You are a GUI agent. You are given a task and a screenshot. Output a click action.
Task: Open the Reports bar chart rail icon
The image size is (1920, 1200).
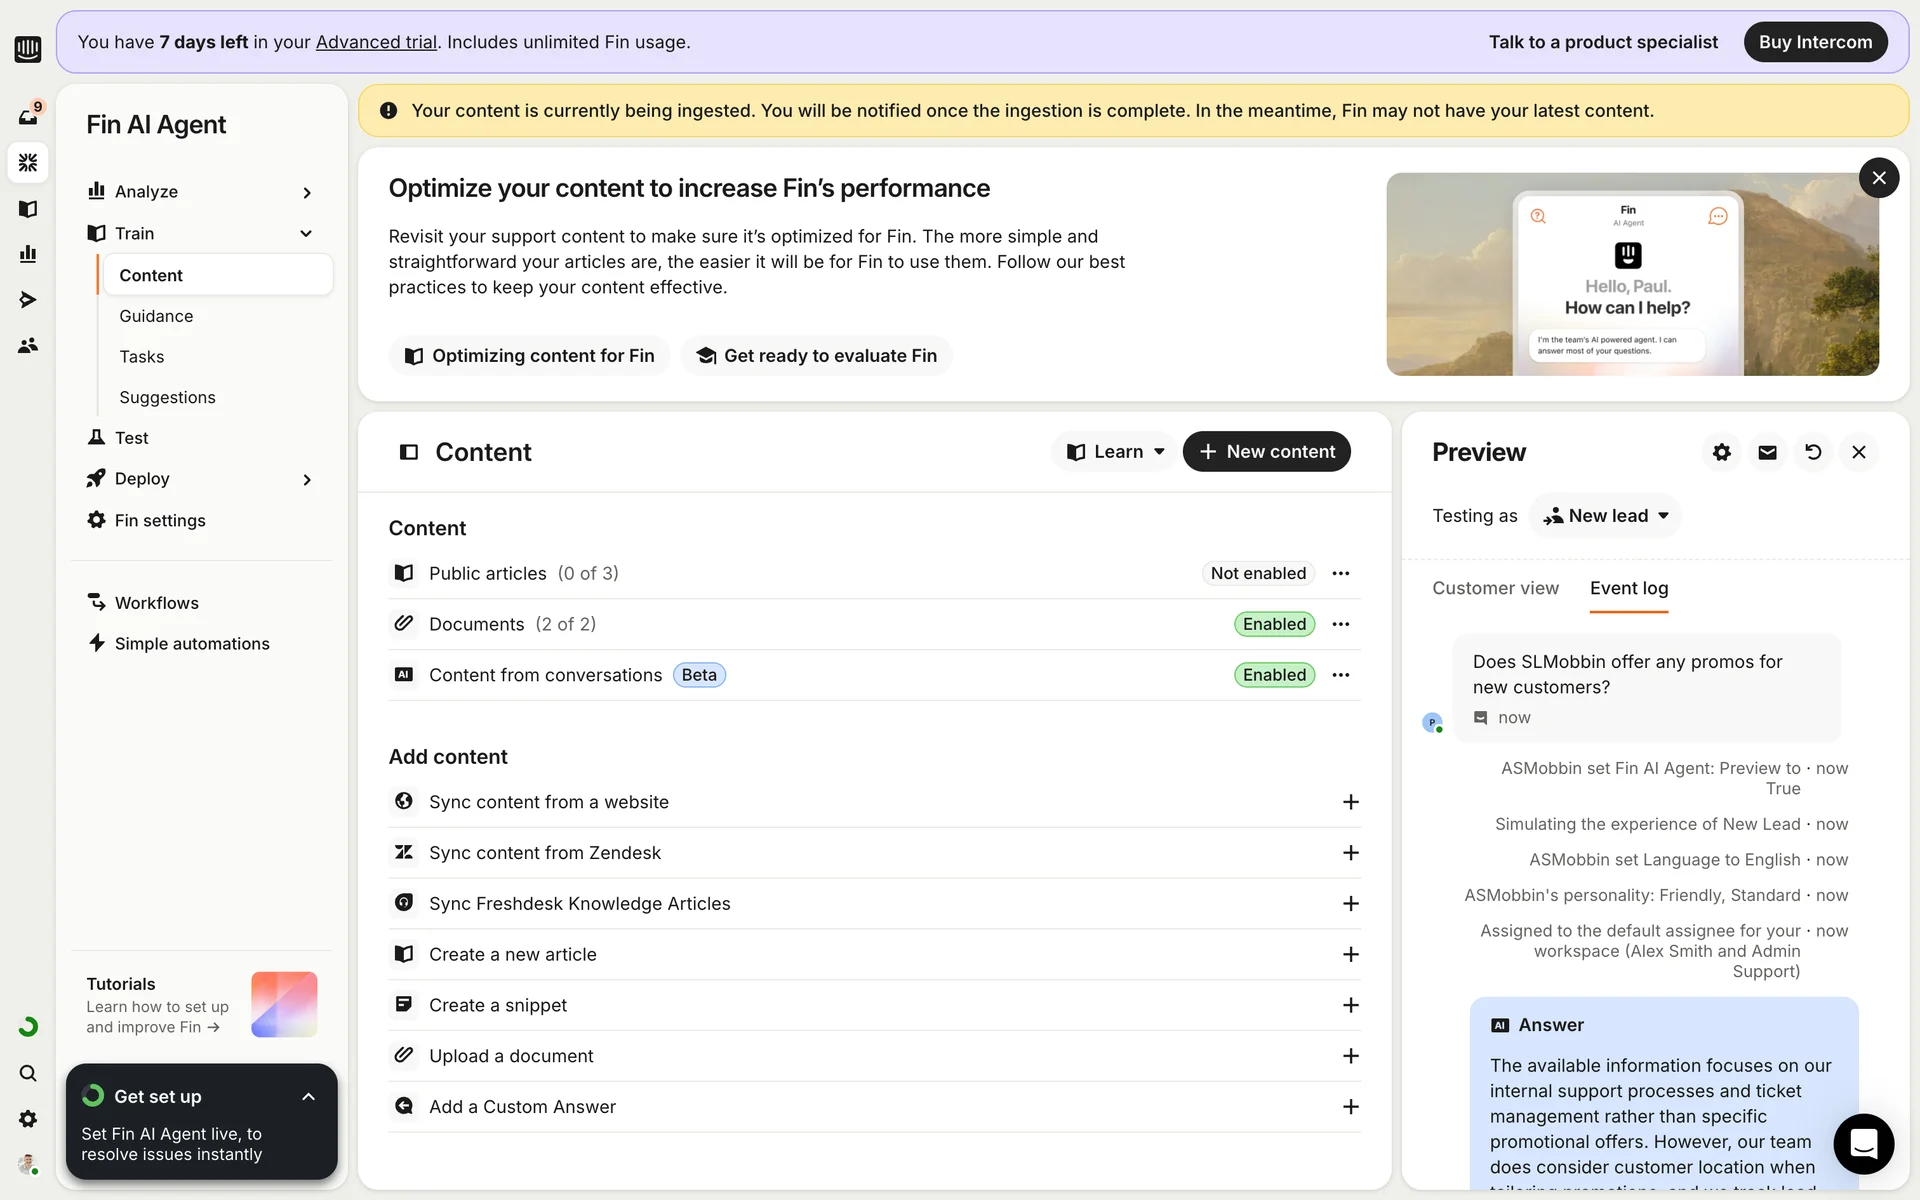[28, 254]
